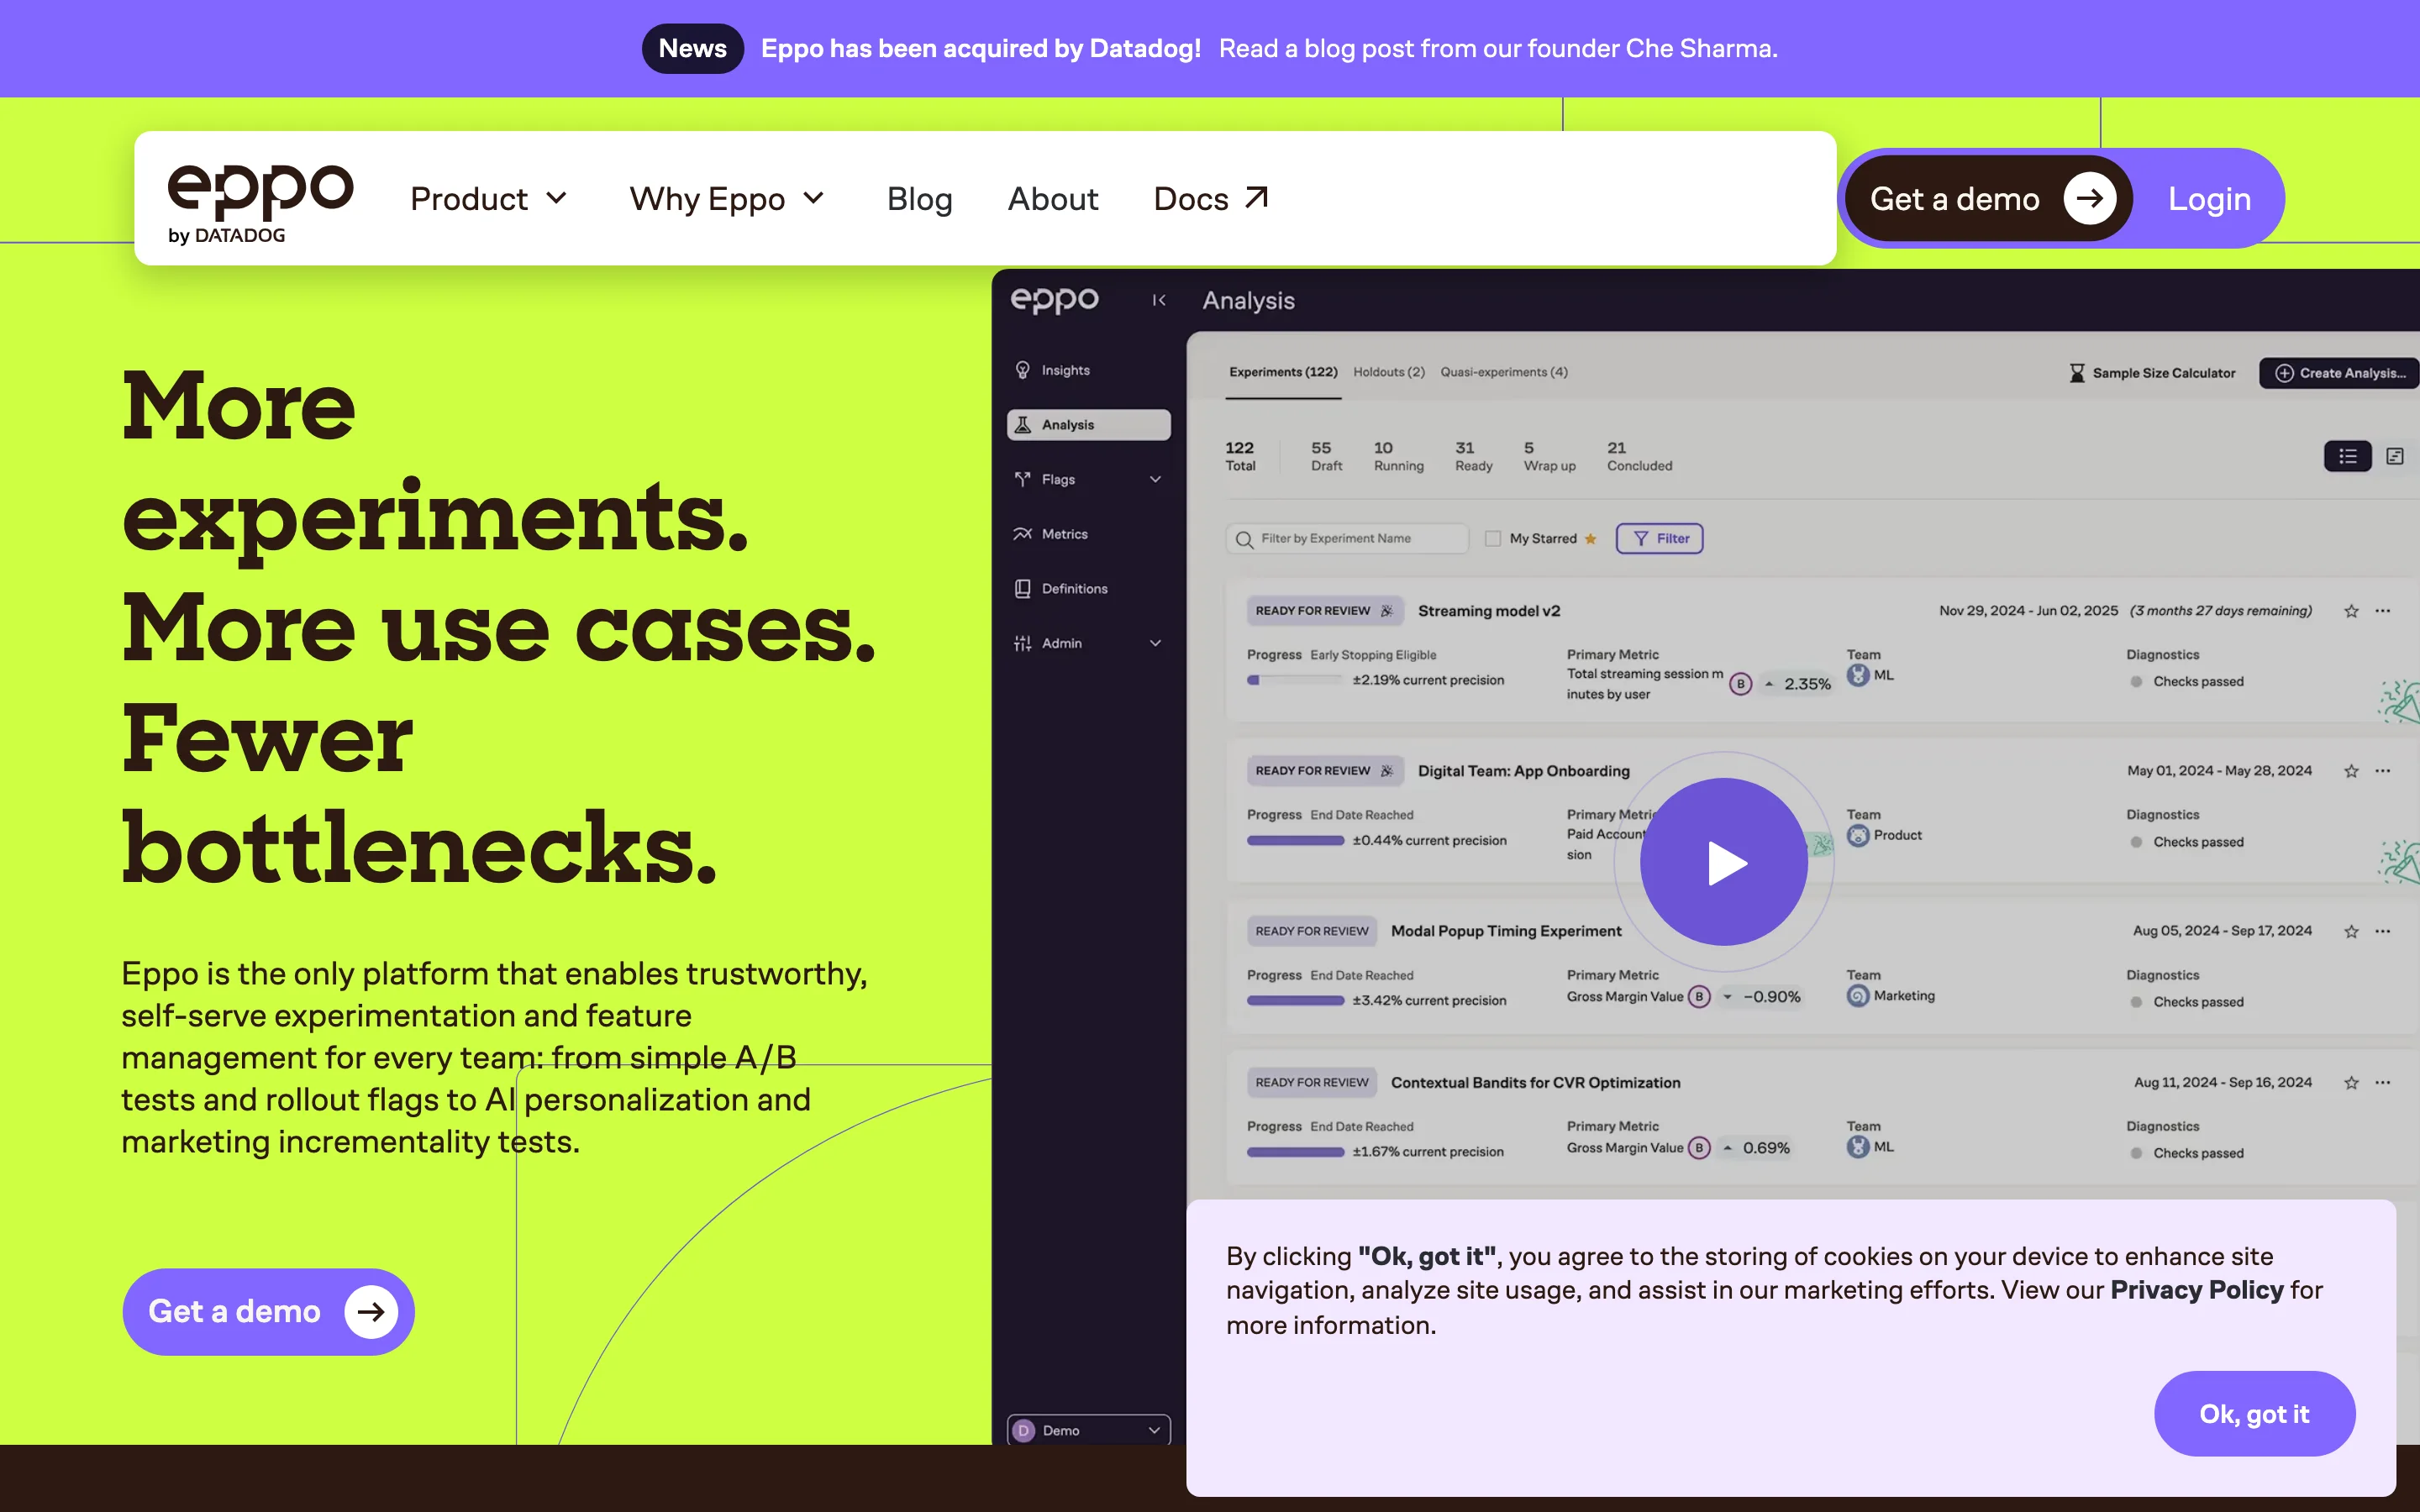Viewport: 2420px width, 1512px height.
Task: Click the Sample Size Calculator hourglass icon
Action: tap(2077, 373)
